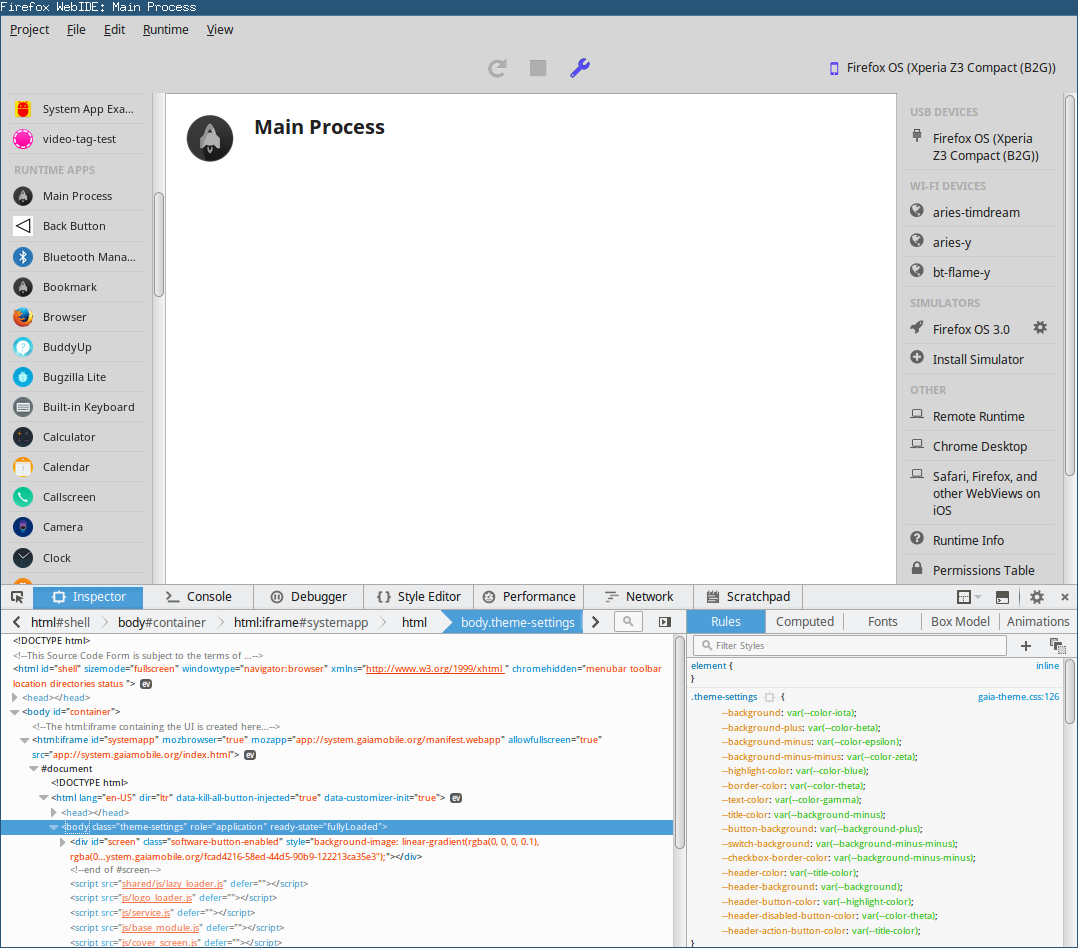Viewport: 1078px width, 948px height.
Task: Close the developer tools toolbox
Action: [1064, 597]
